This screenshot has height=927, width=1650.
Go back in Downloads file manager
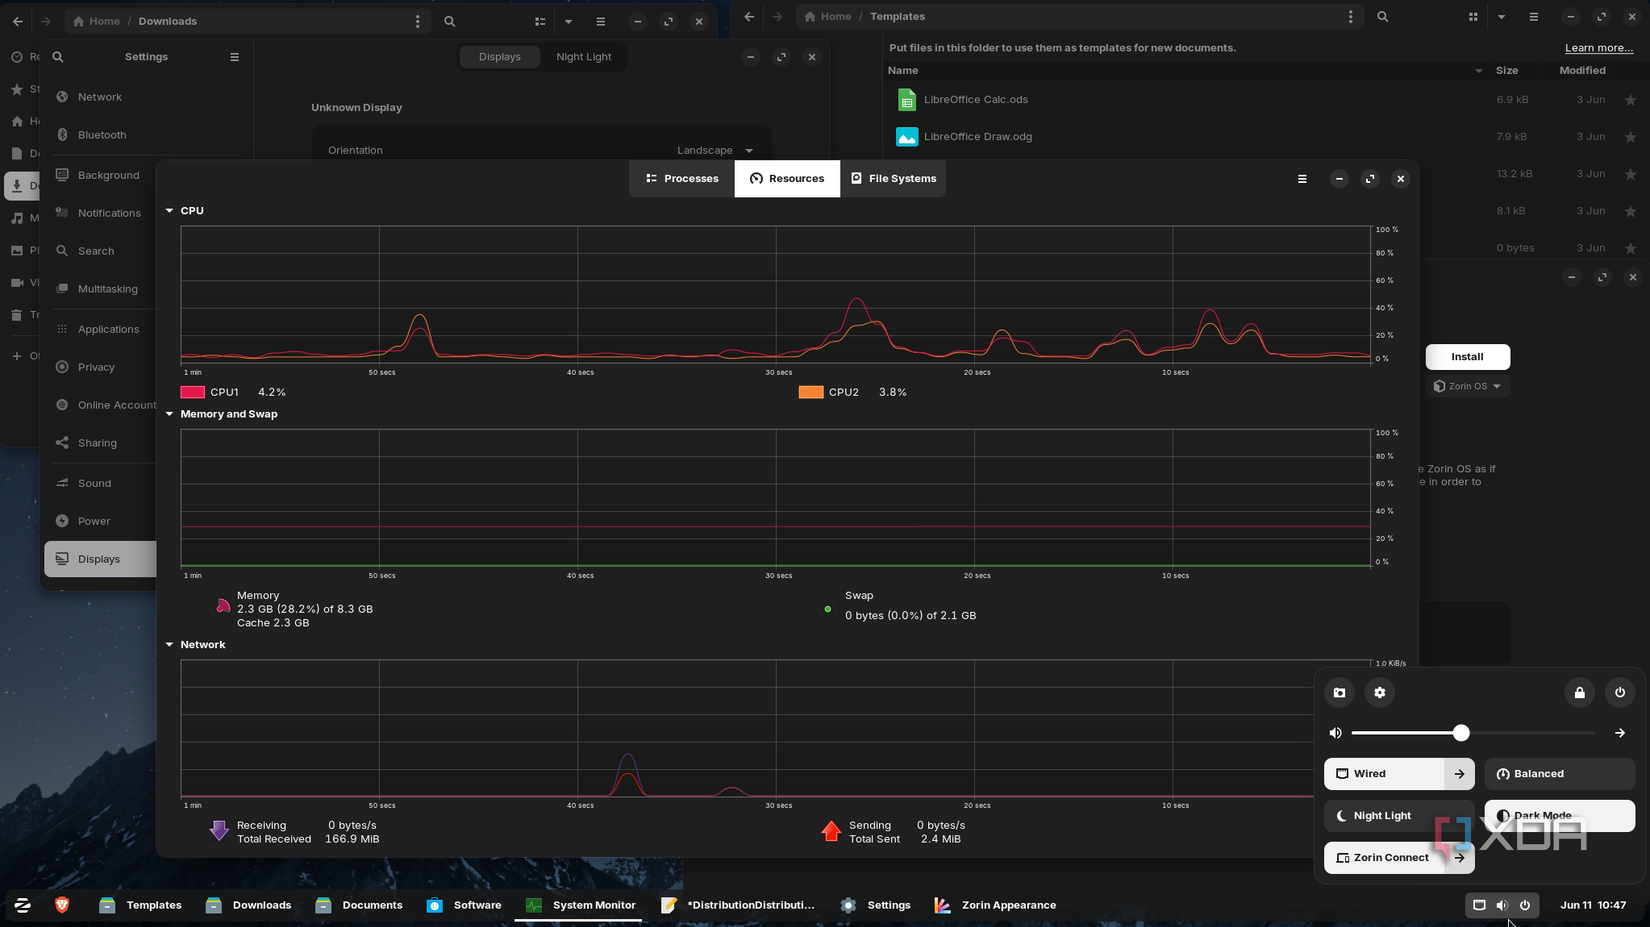point(18,21)
